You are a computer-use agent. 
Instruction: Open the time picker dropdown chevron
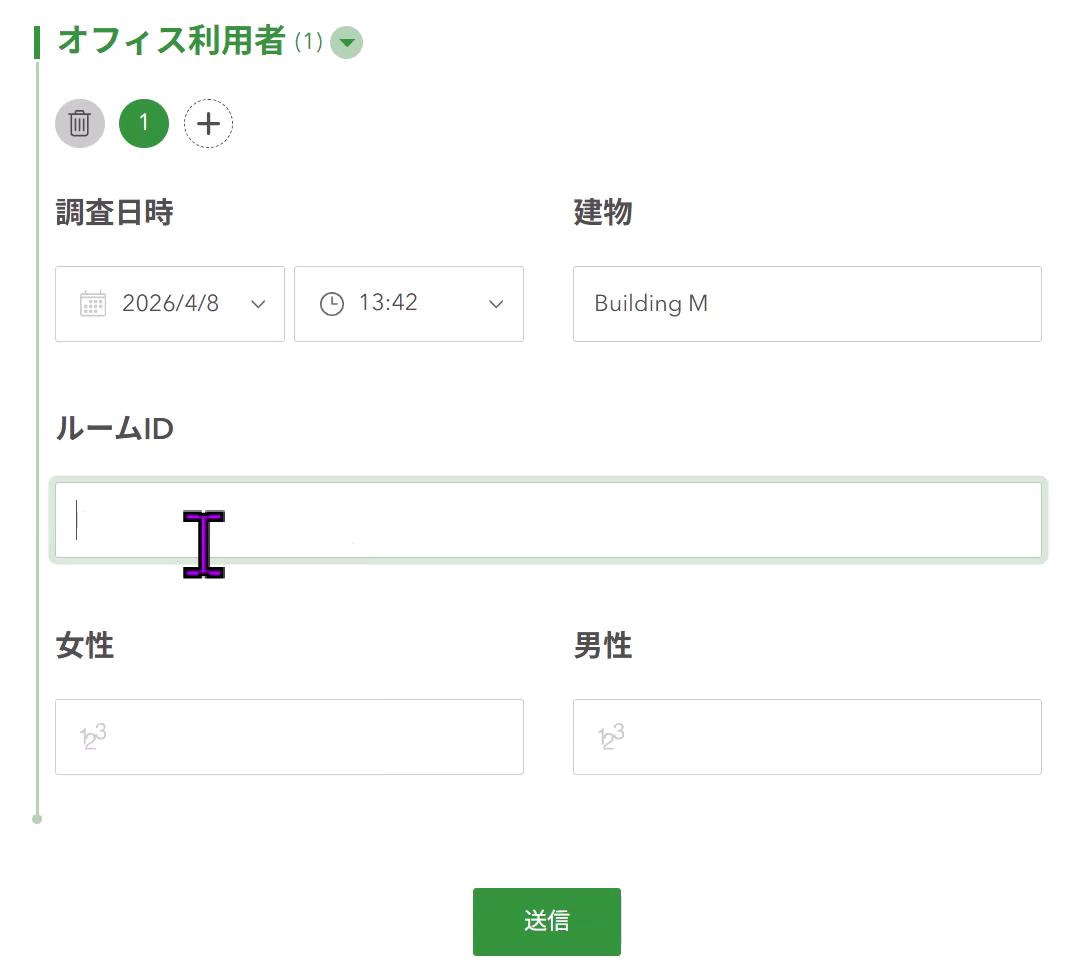point(496,304)
